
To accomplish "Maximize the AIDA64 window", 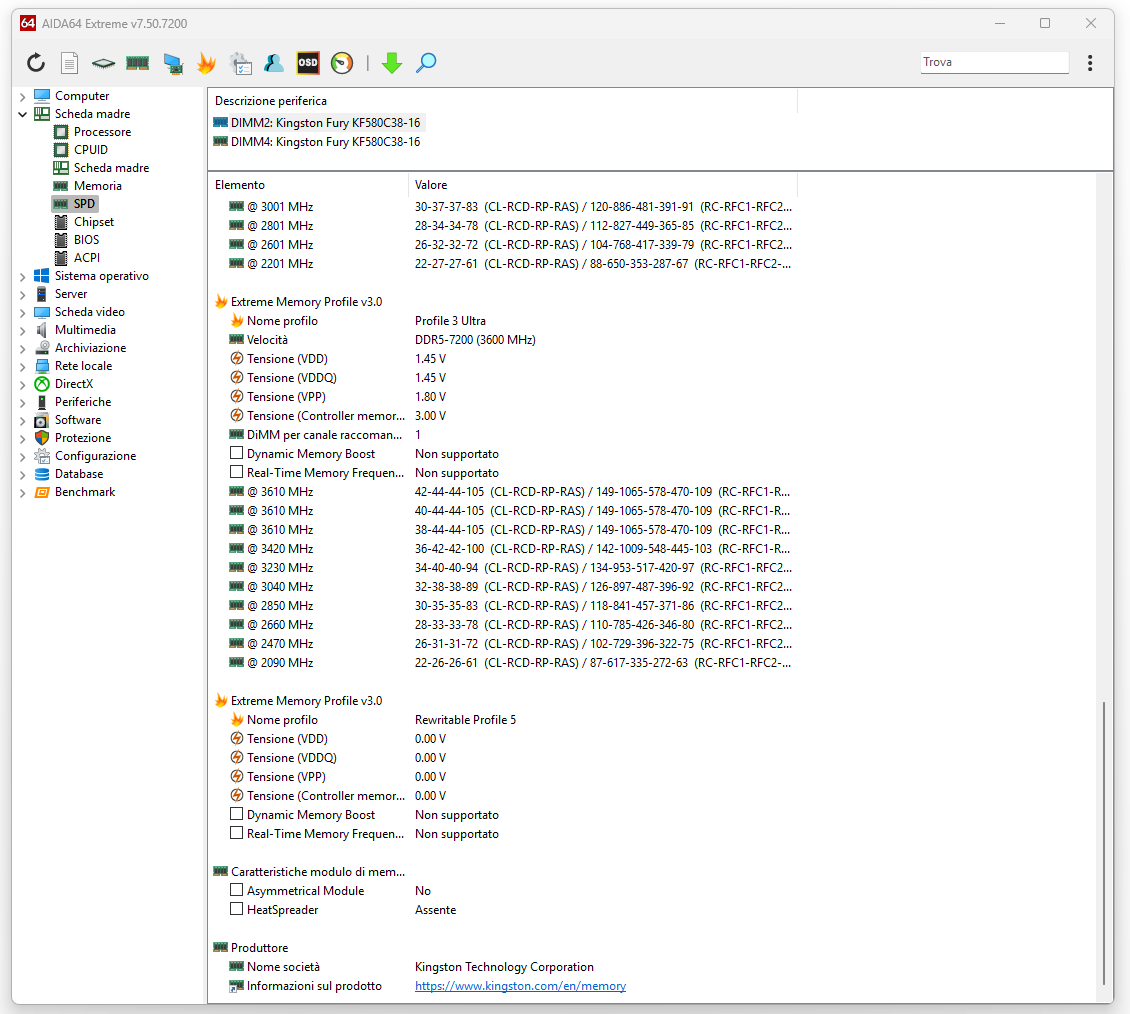I will pos(1045,23).
